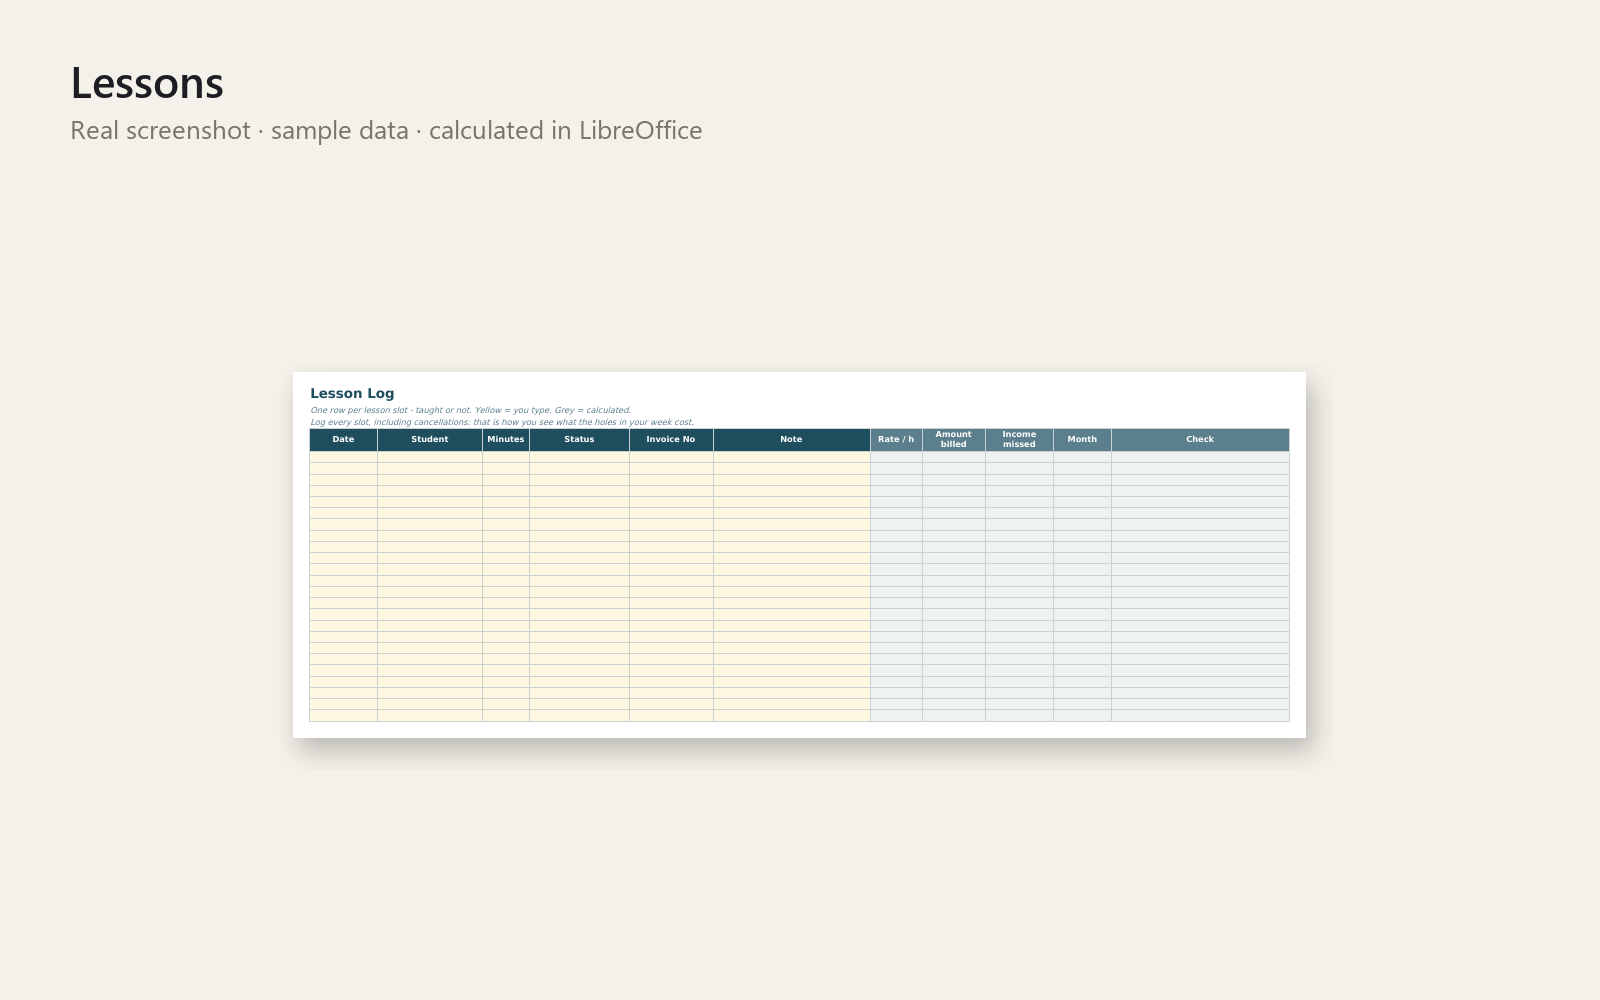This screenshot has height=1000, width=1600.
Task: Click the Lesson Log title
Action: pos(352,394)
